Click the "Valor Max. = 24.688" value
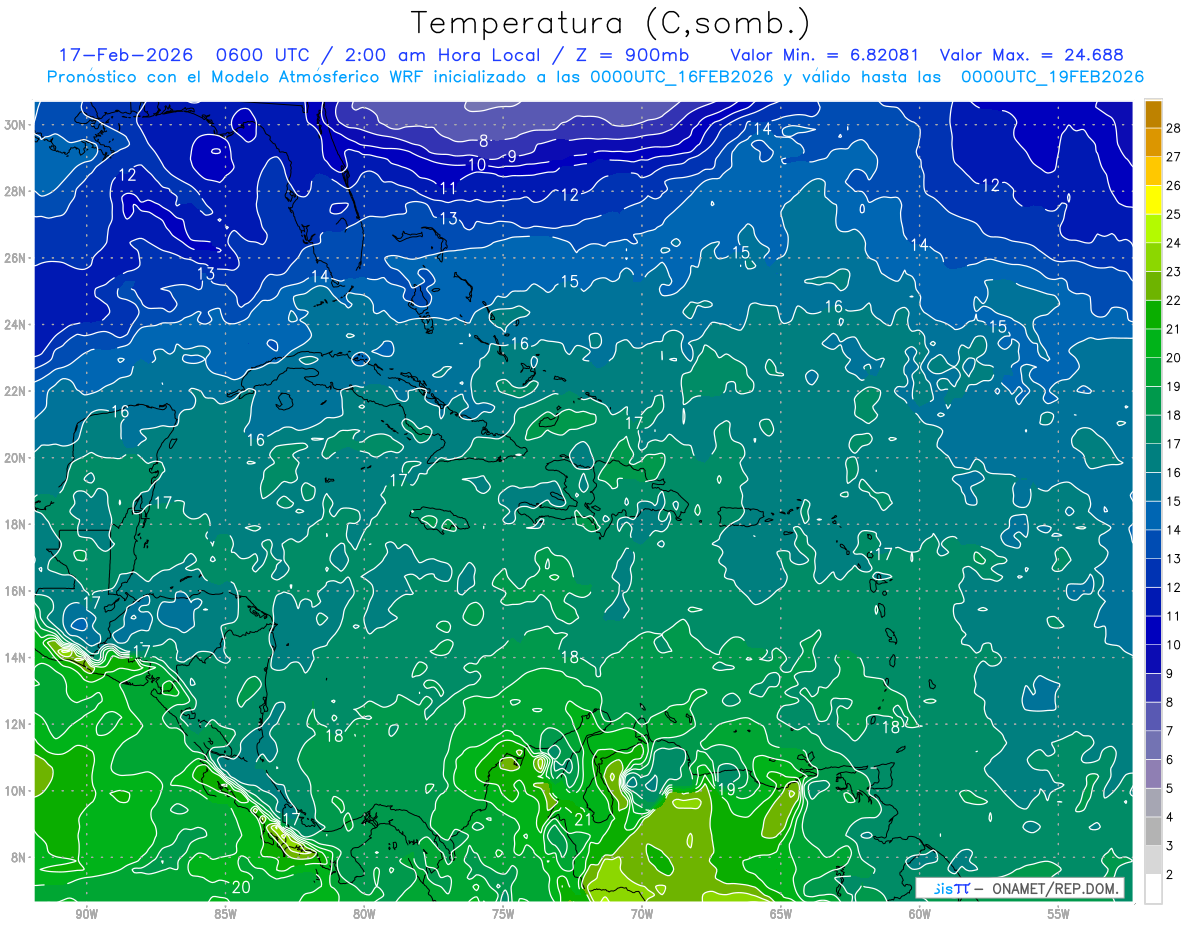The height and width of the screenshot is (927, 1200). 1032,55
